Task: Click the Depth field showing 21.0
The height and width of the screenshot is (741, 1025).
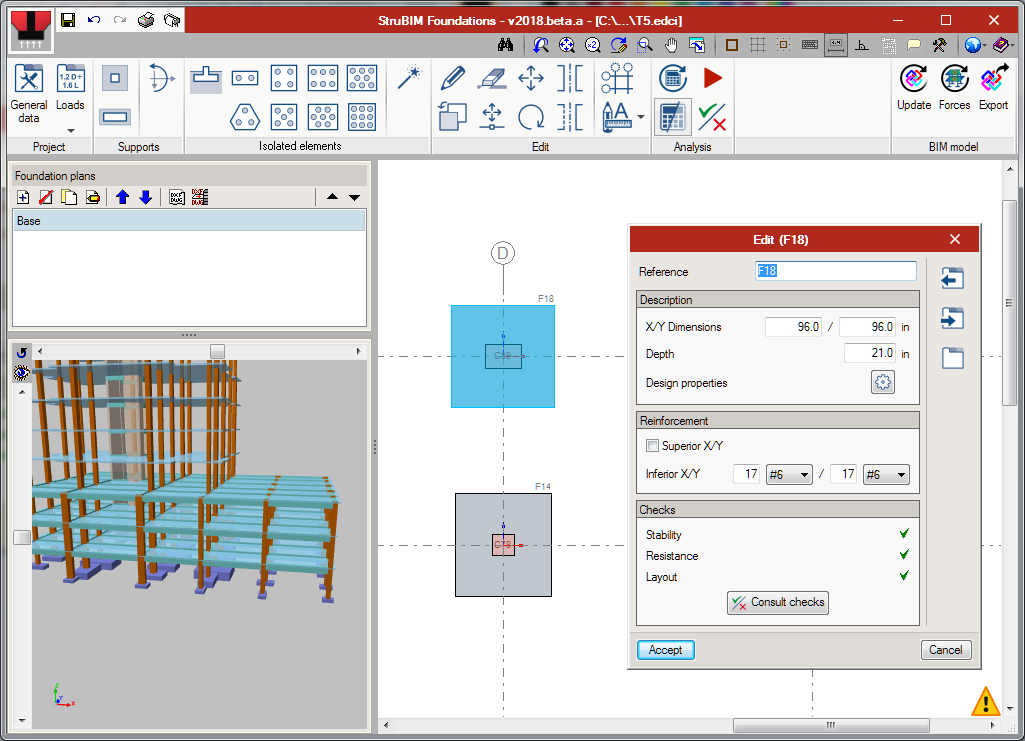Action: point(869,354)
